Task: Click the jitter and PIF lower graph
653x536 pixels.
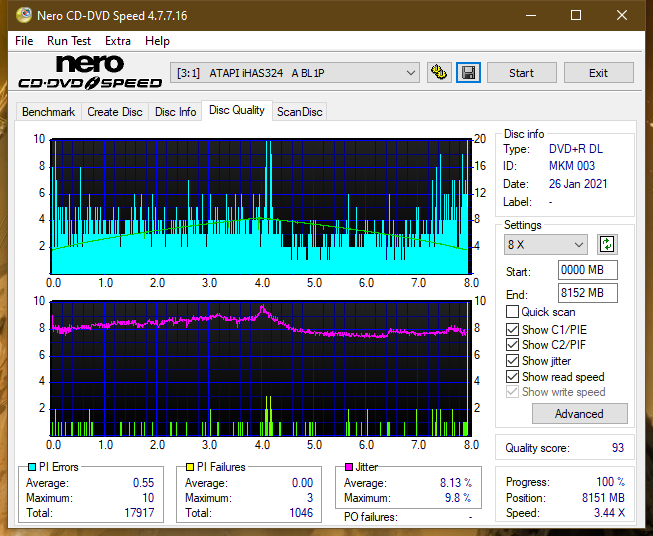Action: pos(261,368)
